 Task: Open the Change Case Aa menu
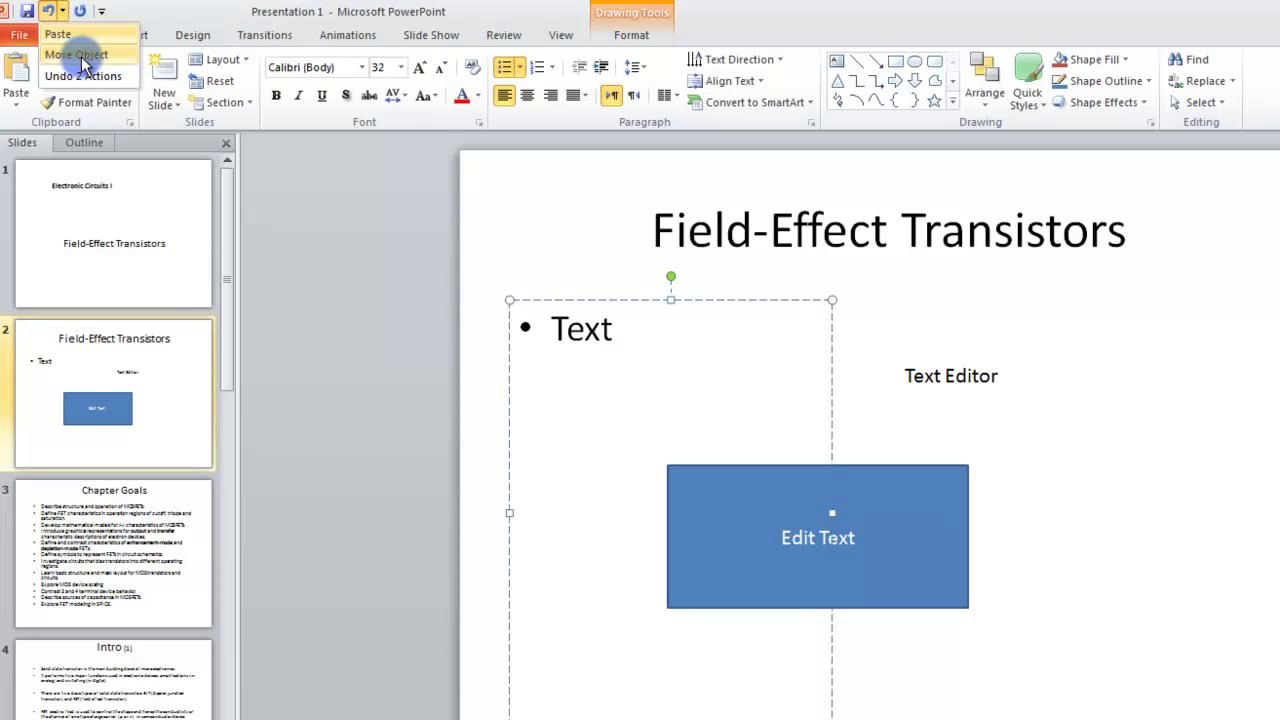[427, 96]
